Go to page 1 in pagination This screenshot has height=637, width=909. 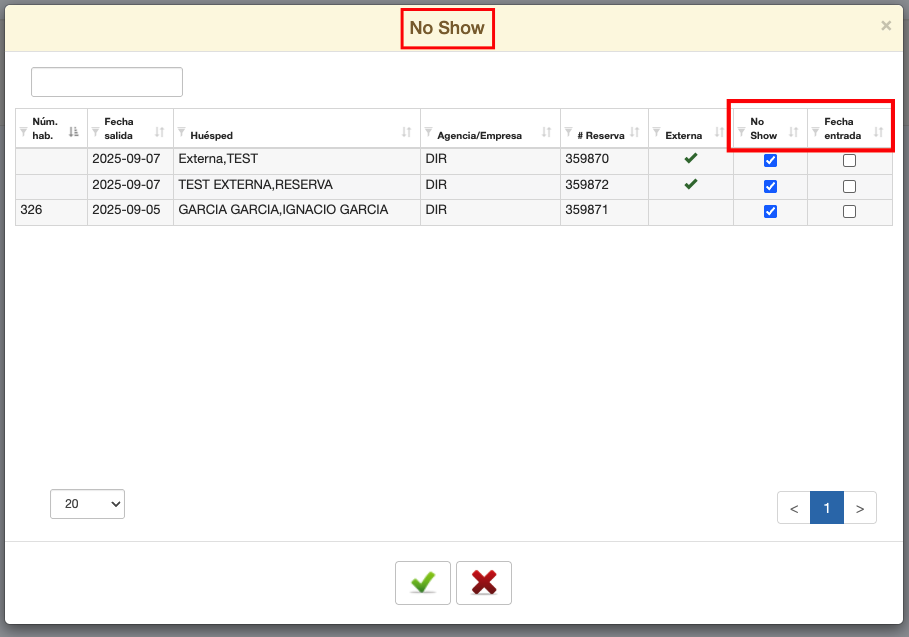(827, 508)
